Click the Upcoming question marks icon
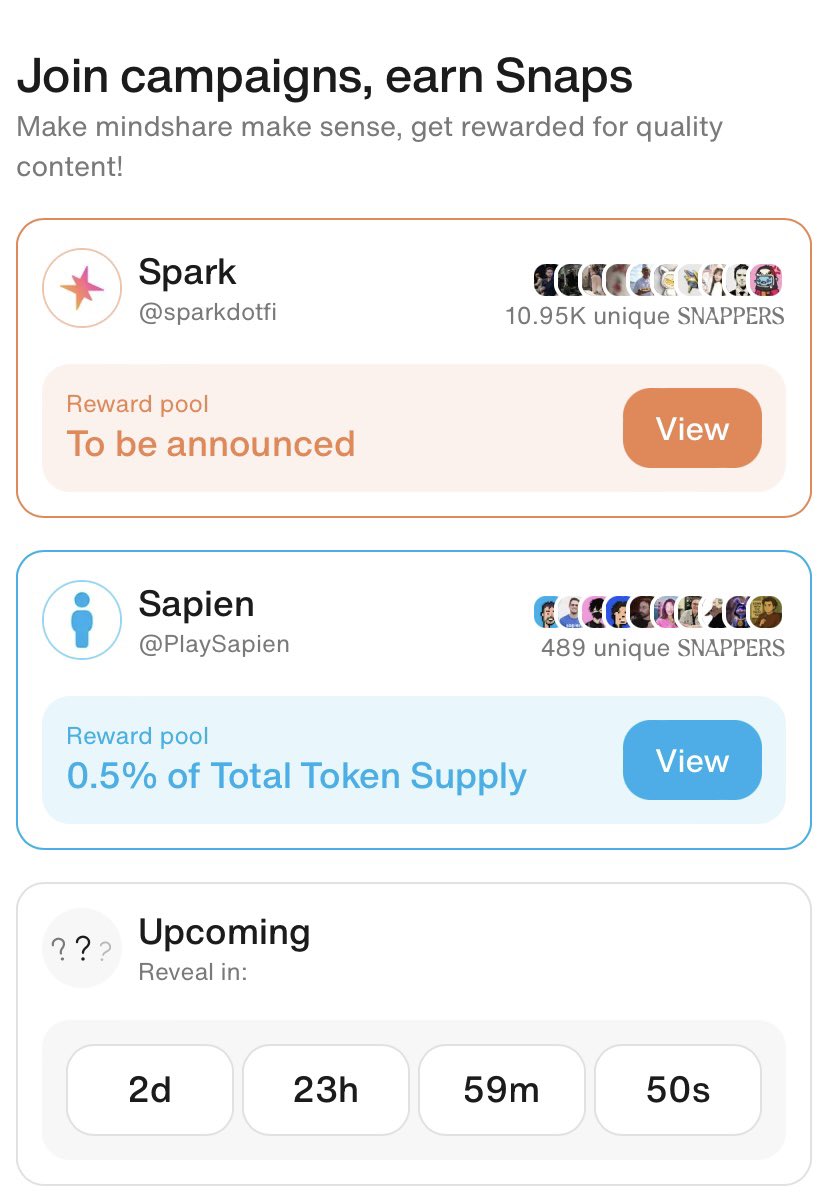This screenshot has width=828, height=1196. [x=82, y=948]
